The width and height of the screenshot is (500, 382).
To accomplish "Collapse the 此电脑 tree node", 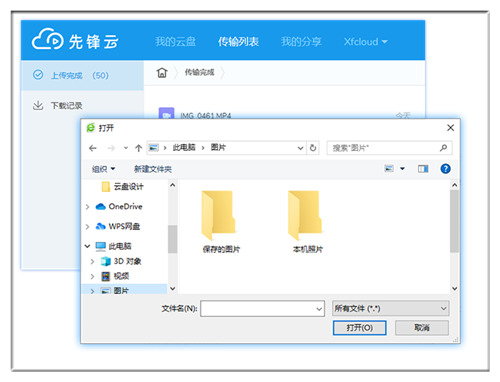I will (87, 246).
